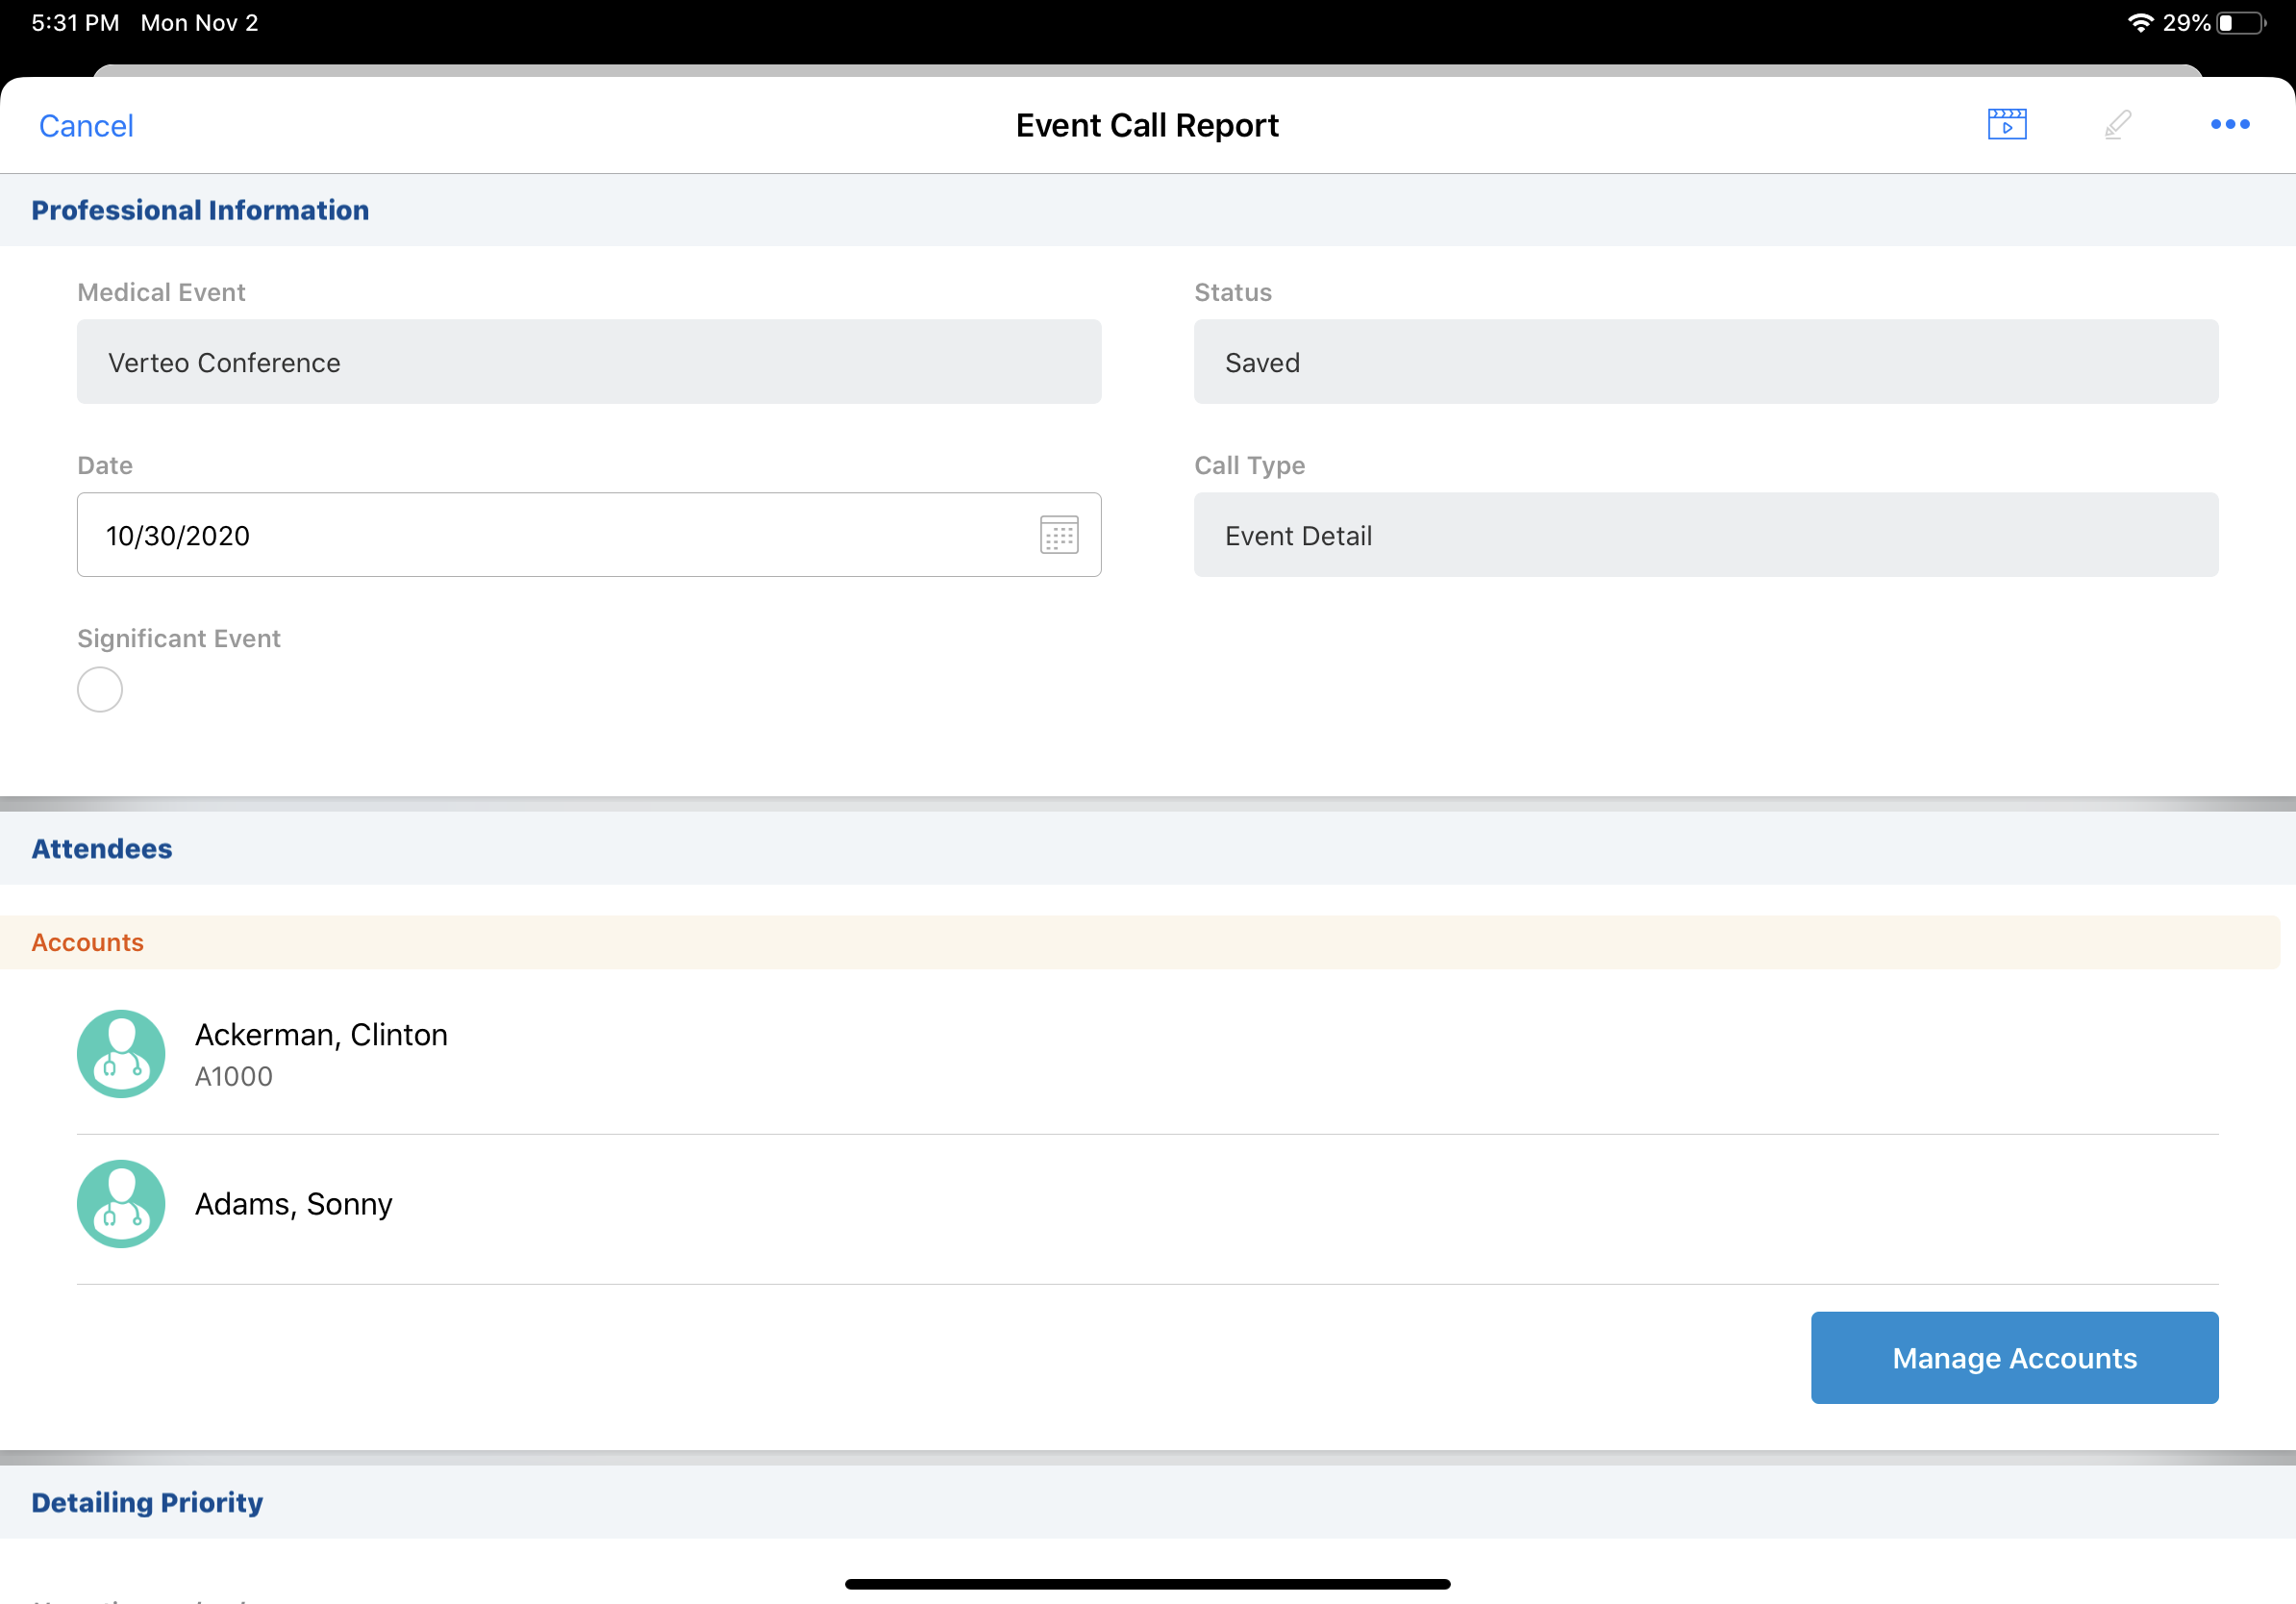Tap the Wi-Fi status icon

click(2139, 23)
